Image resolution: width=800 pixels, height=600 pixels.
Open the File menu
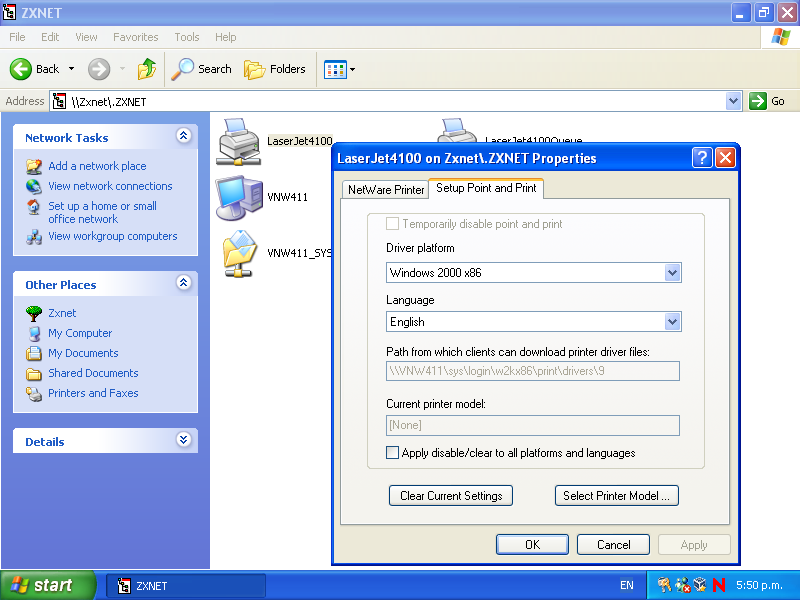tap(17, 37)
